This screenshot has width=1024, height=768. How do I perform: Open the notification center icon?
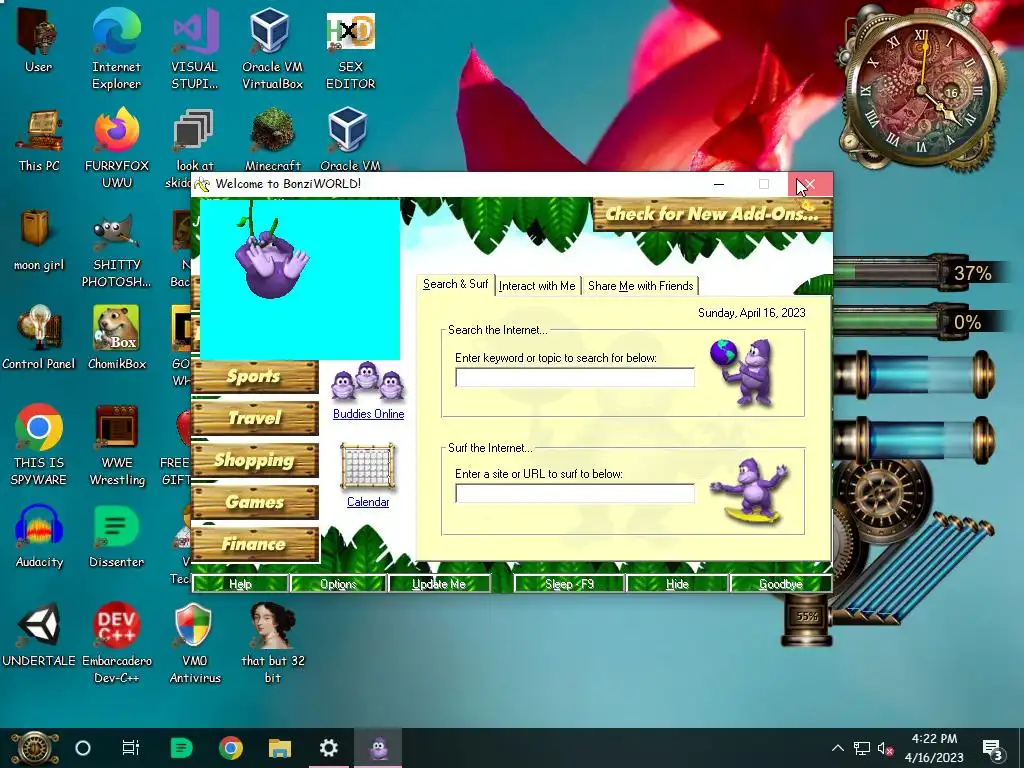click(x=993, y=750)
